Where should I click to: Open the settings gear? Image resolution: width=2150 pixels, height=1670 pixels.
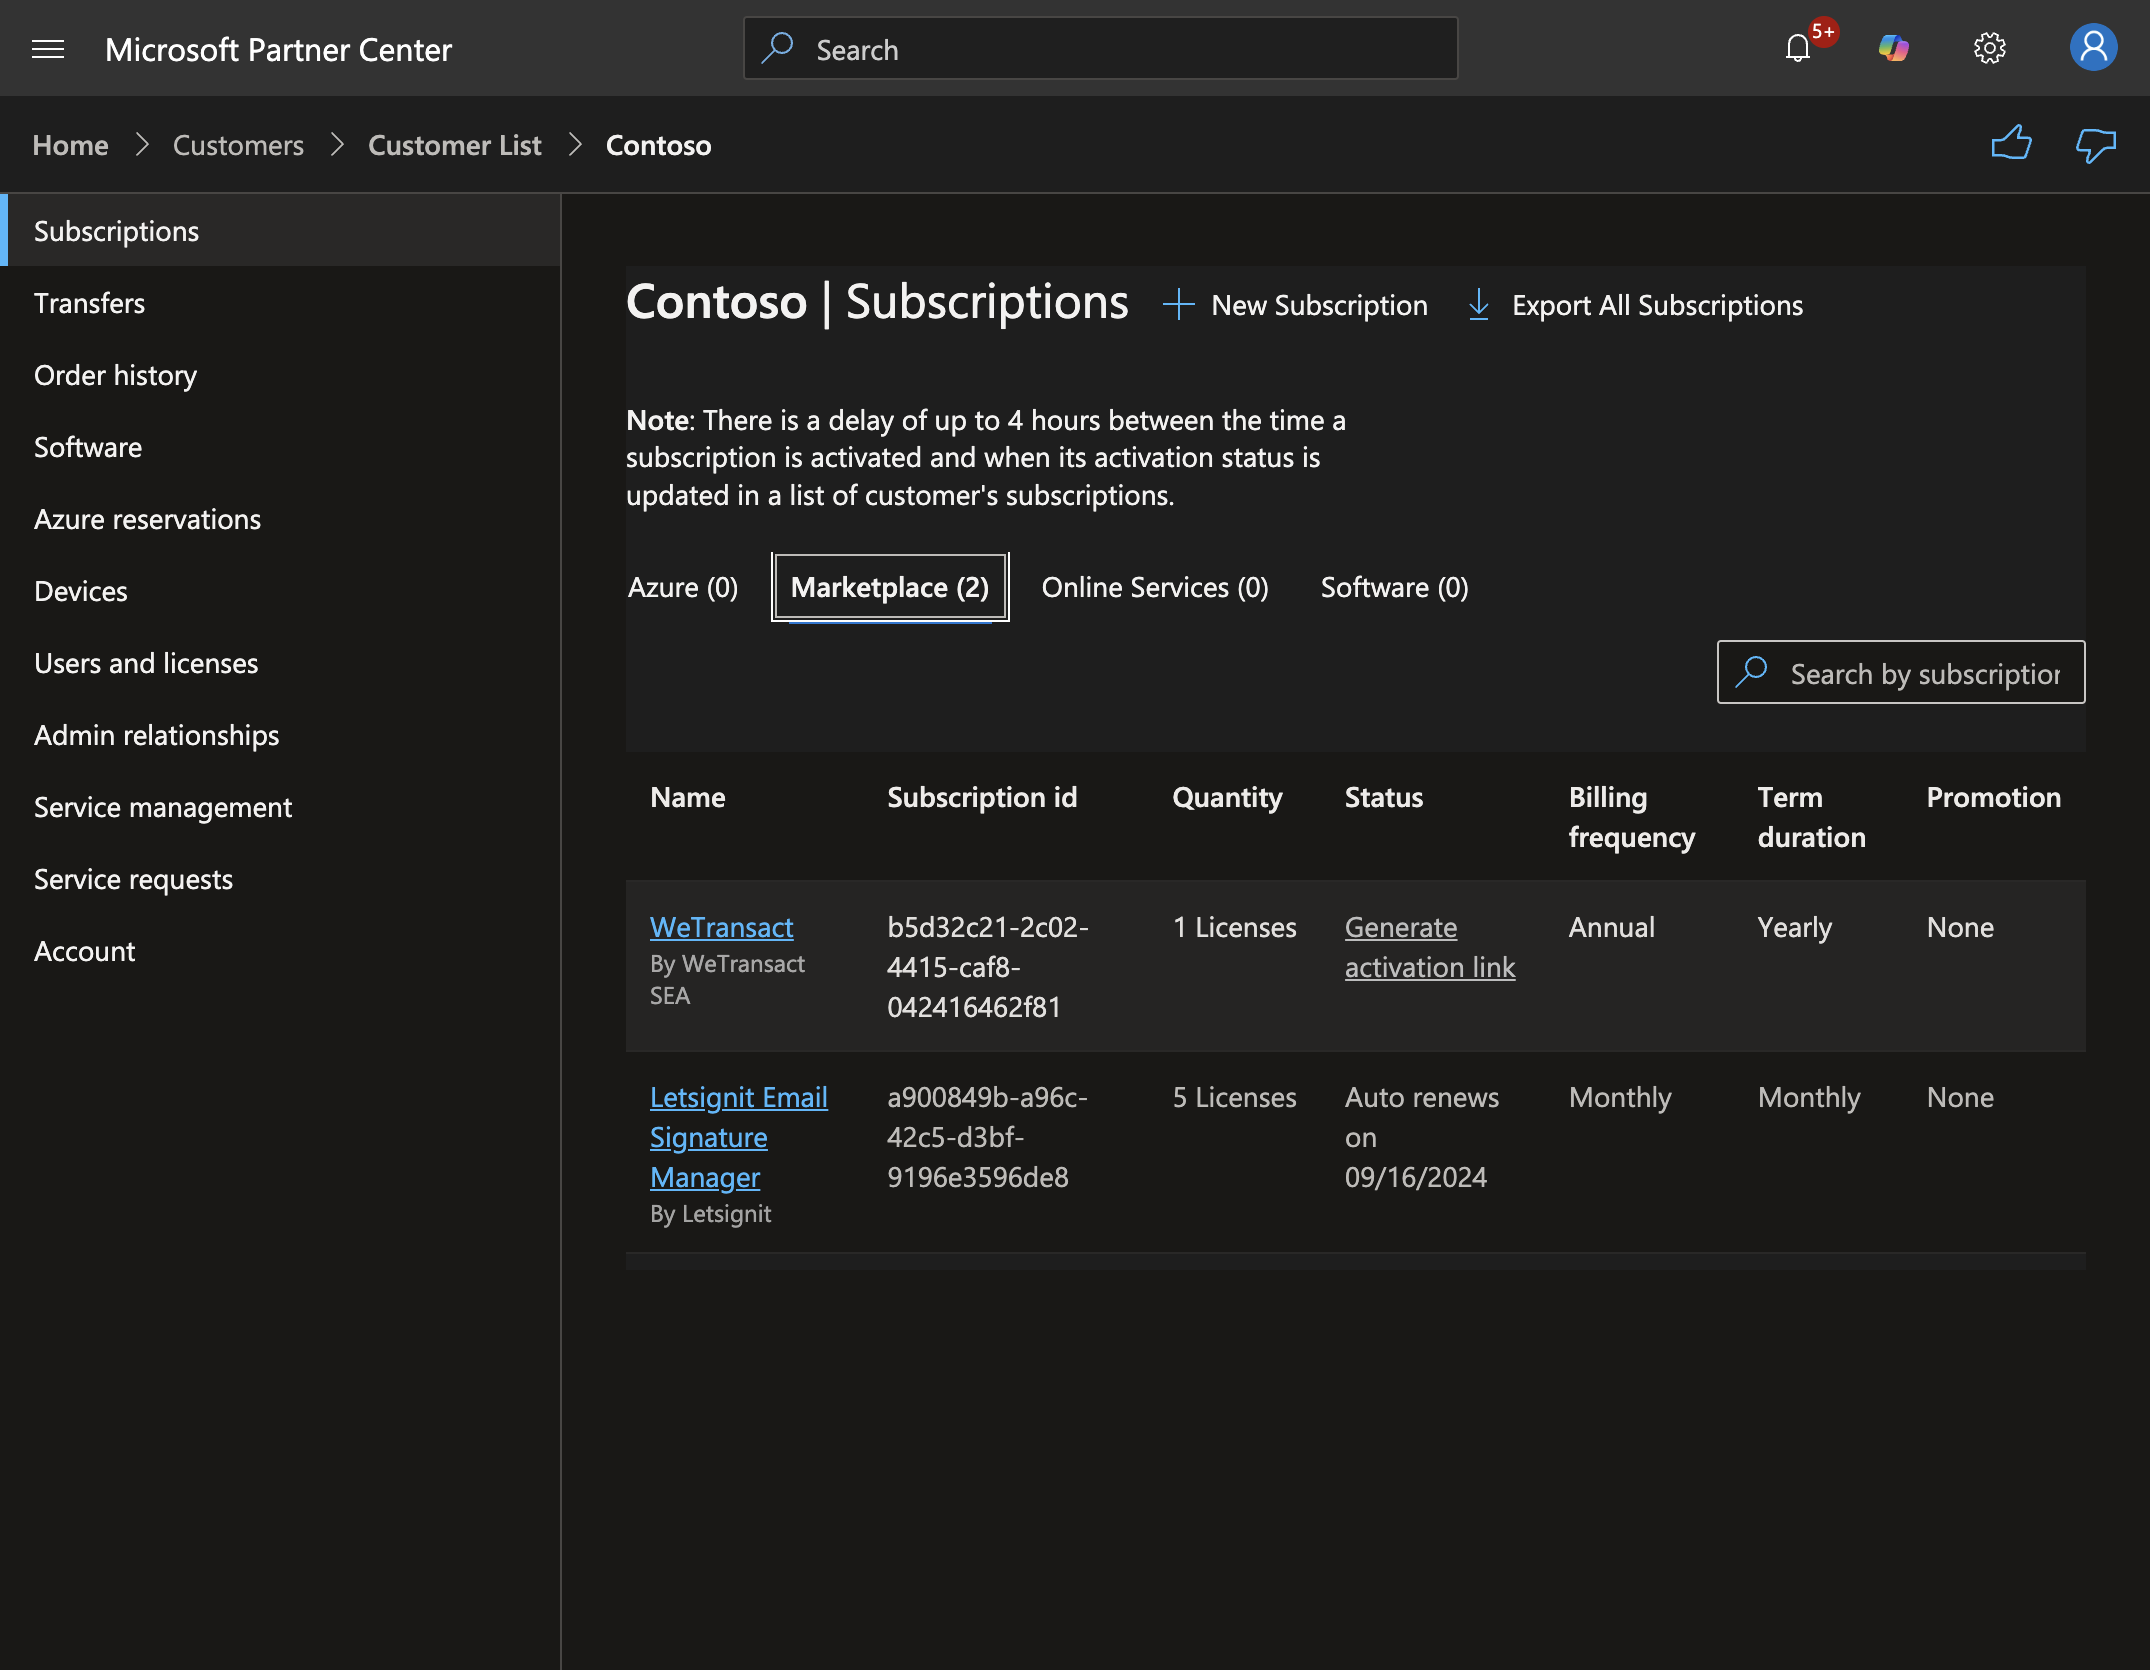point(1989,48)
